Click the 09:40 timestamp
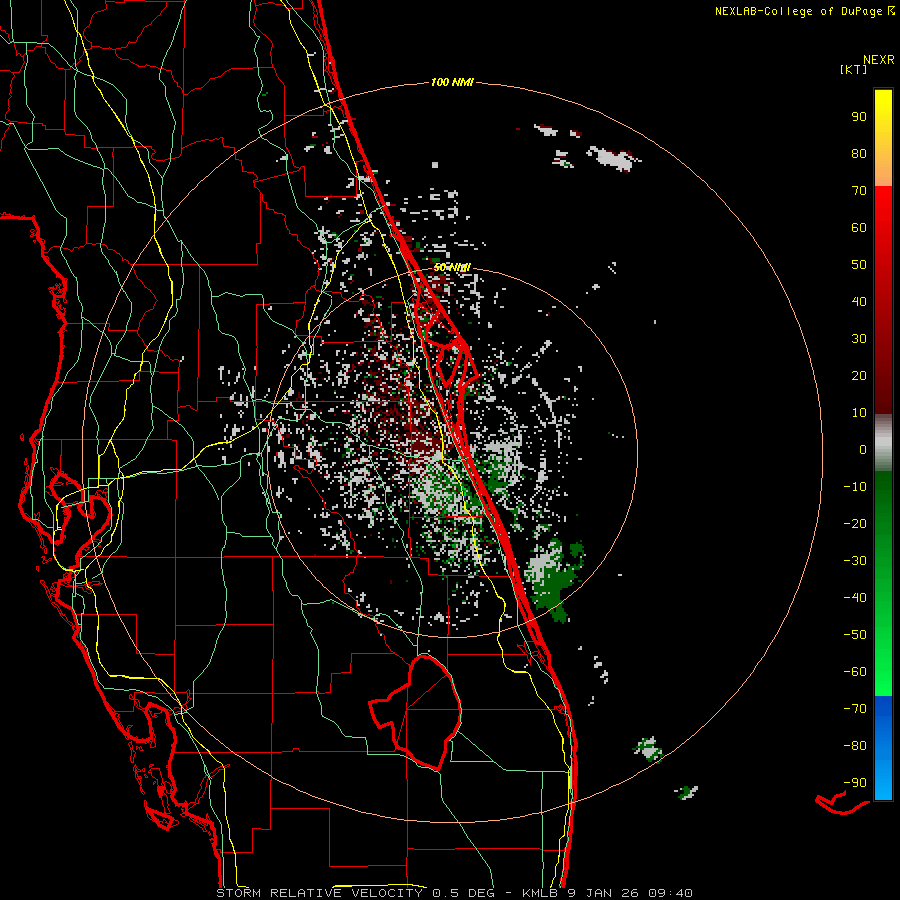 click(671, 893)
